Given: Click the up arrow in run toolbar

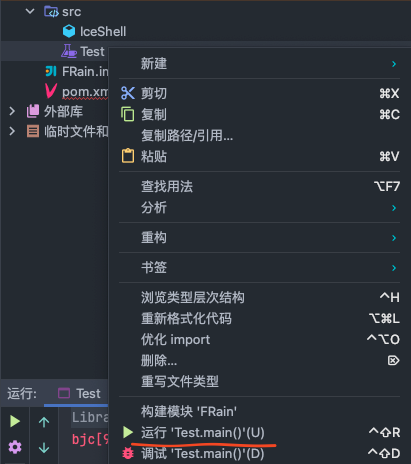Looking at the screenshot, I should pos(44,422).
